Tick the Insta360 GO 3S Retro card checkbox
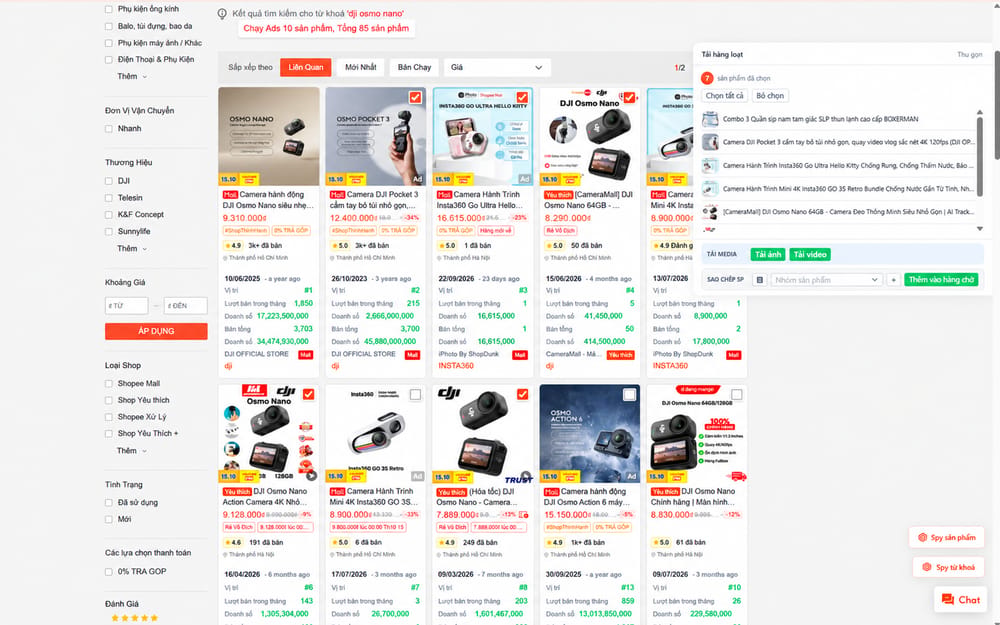This screenshot has height=625, width=1000. (415, 395)
